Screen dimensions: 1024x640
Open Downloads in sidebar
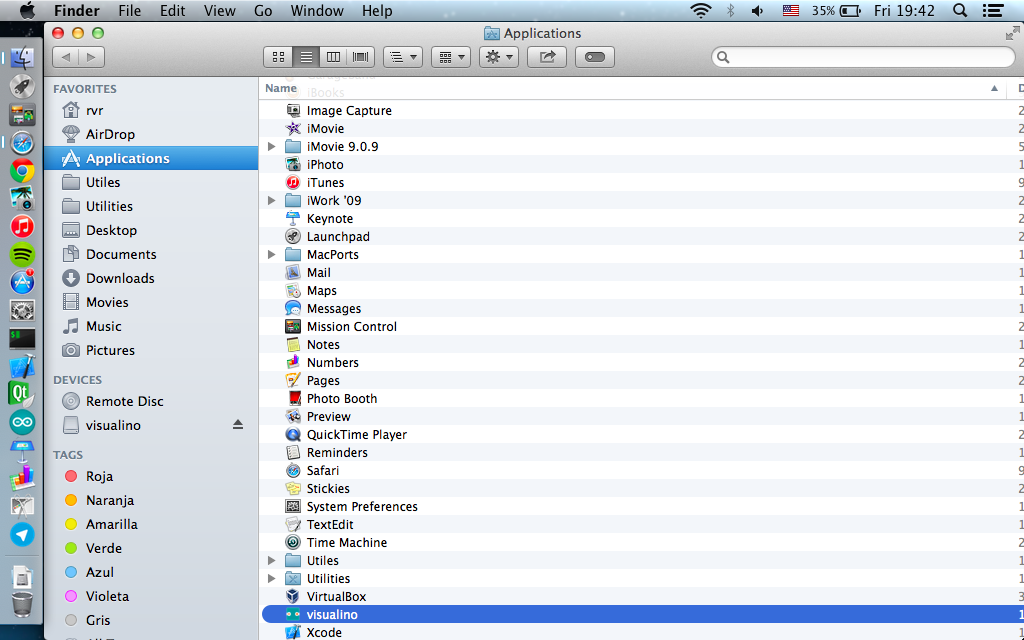click(151, 278)
